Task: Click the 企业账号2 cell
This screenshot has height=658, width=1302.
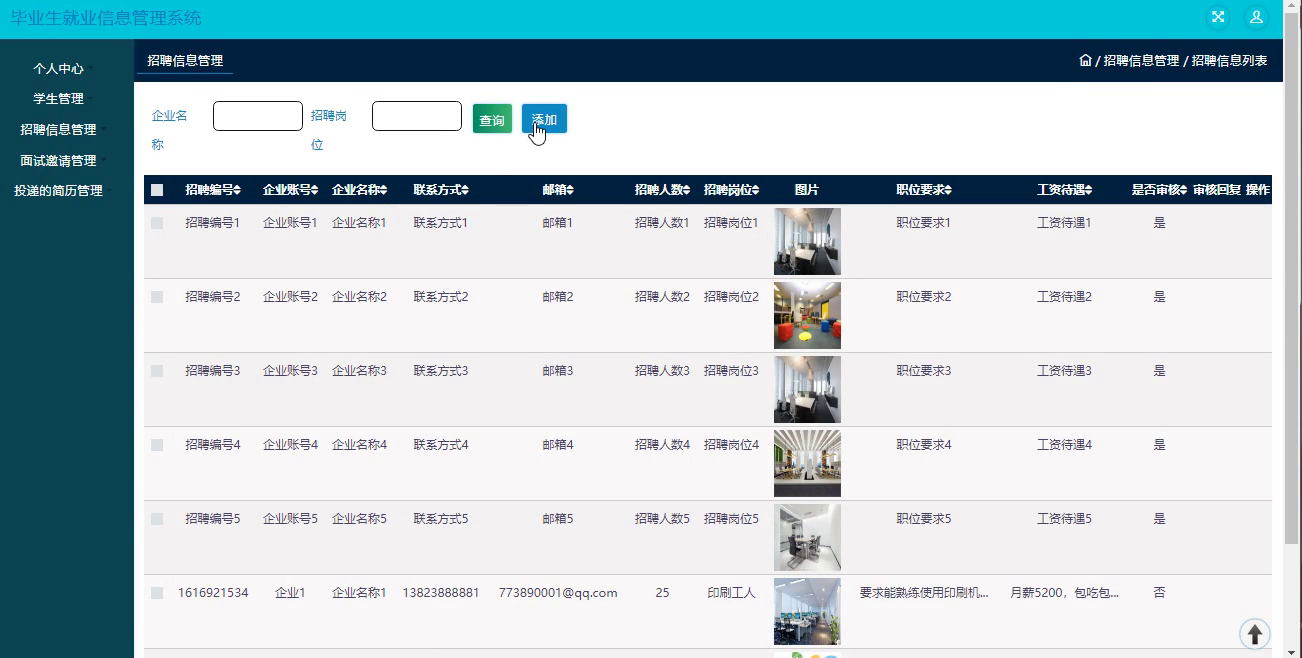Action: click(x=291, y=297)
